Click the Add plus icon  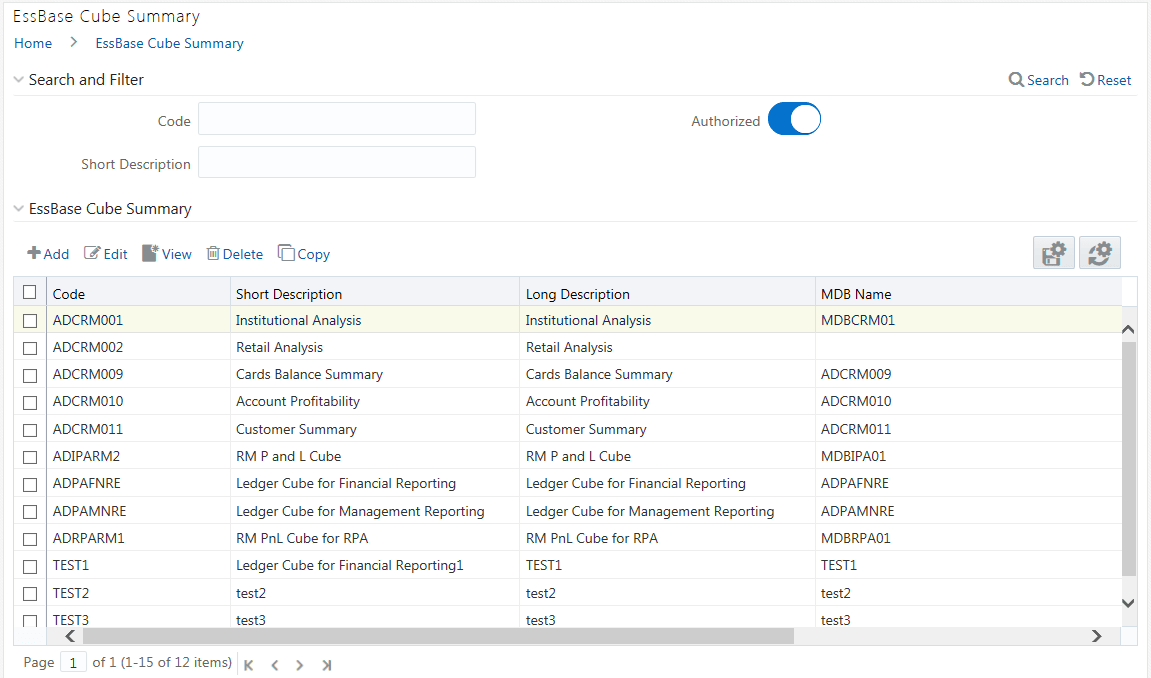[34, 254]
